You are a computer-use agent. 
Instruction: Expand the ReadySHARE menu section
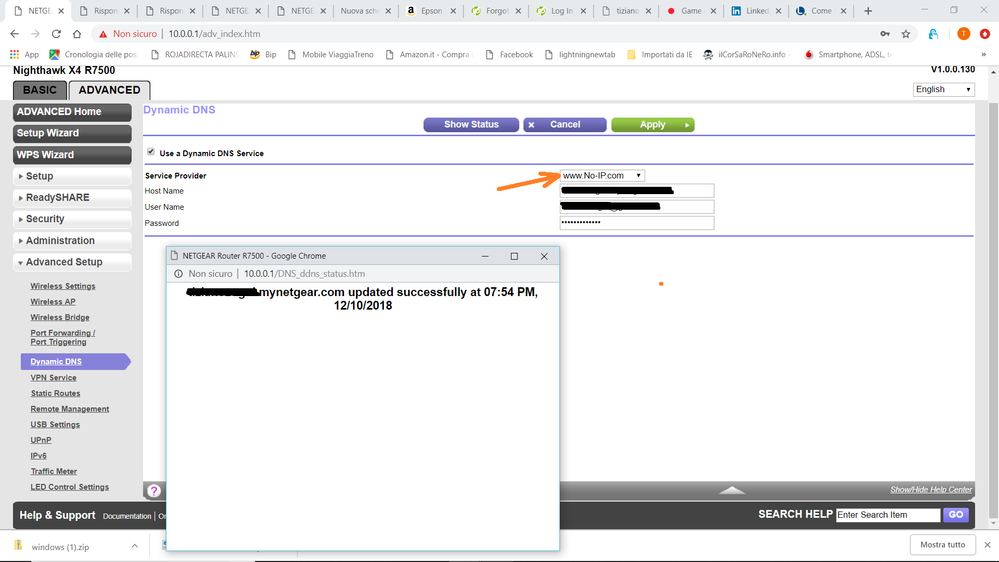click(72, 198)
